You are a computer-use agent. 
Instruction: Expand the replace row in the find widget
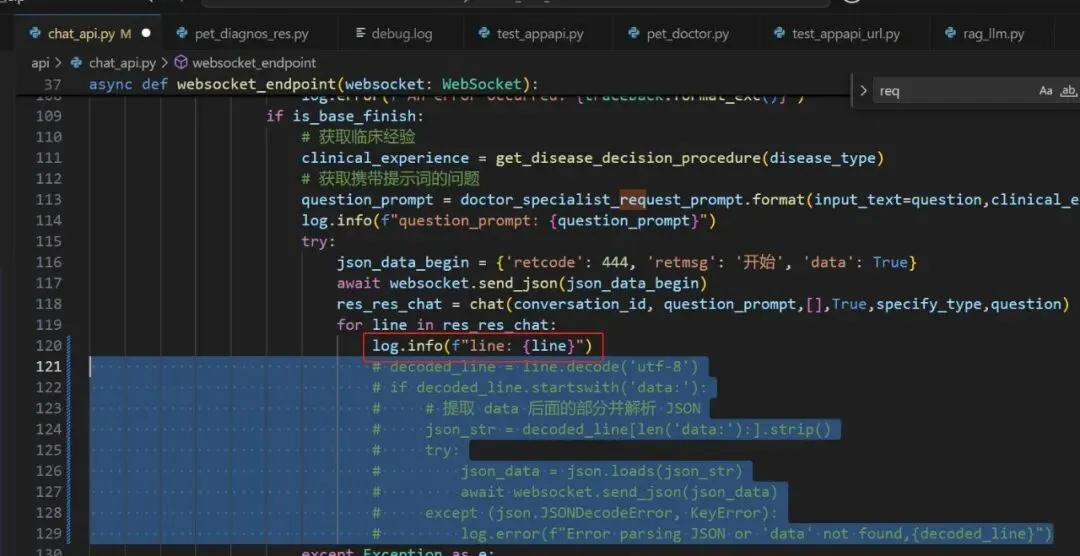point(863,91)
